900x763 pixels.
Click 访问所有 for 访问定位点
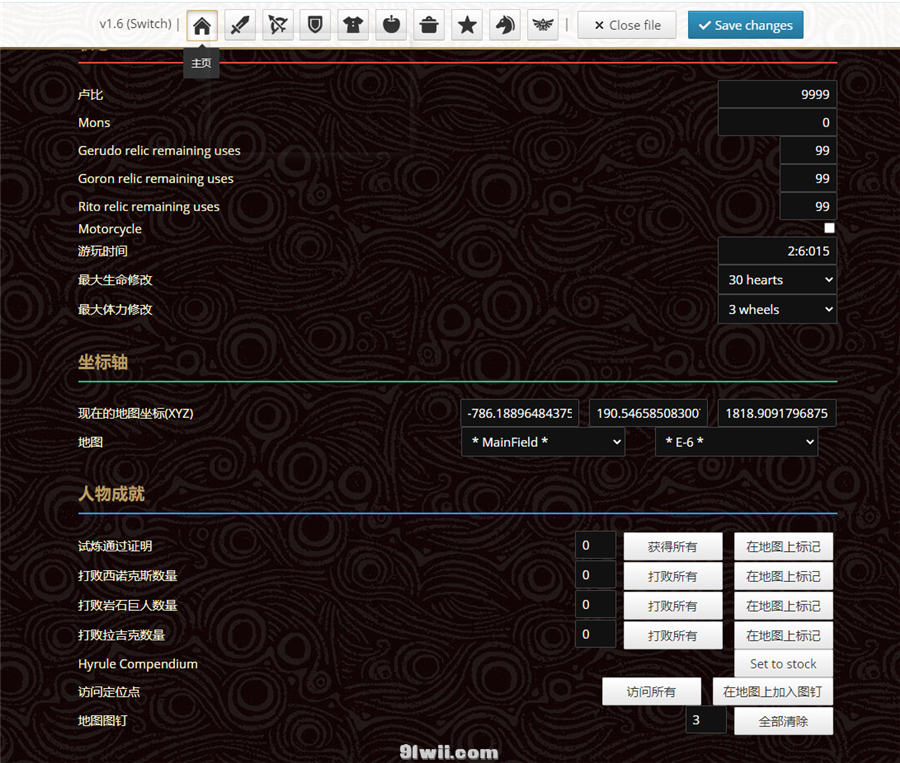tap(651, 692)
